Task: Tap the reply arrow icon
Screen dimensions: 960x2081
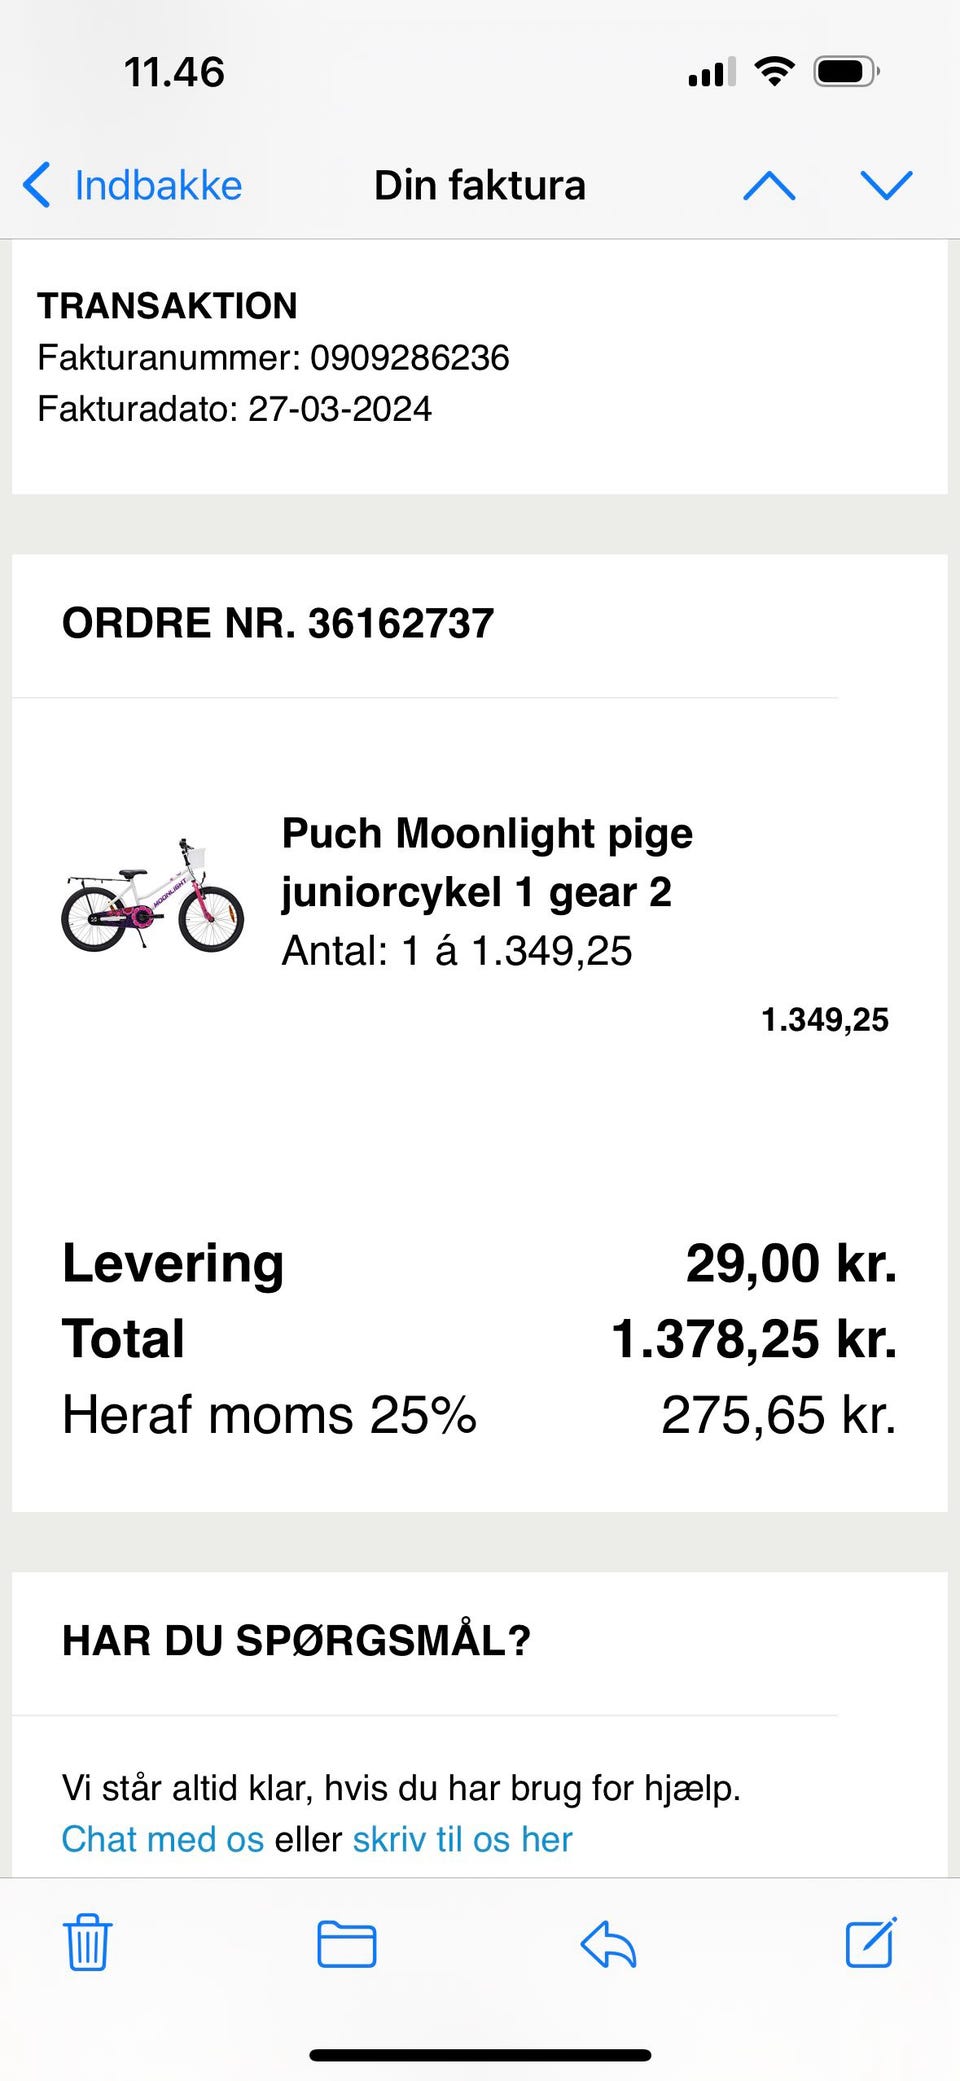Action: pyautogui.click(x=608, y=1944)
